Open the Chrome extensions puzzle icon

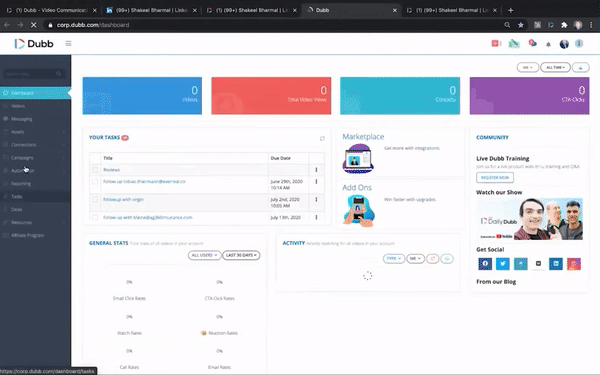tap(564, 25)
